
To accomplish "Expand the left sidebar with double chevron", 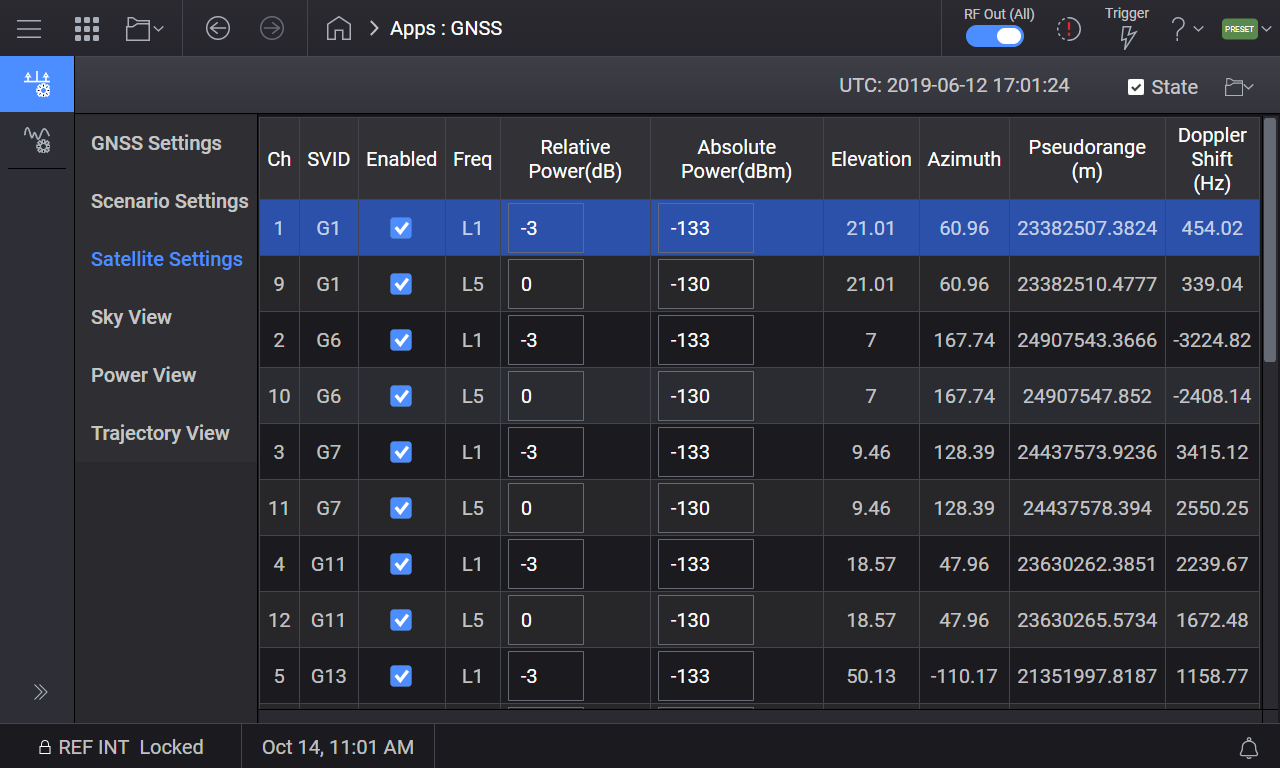I will coord(40,692).
